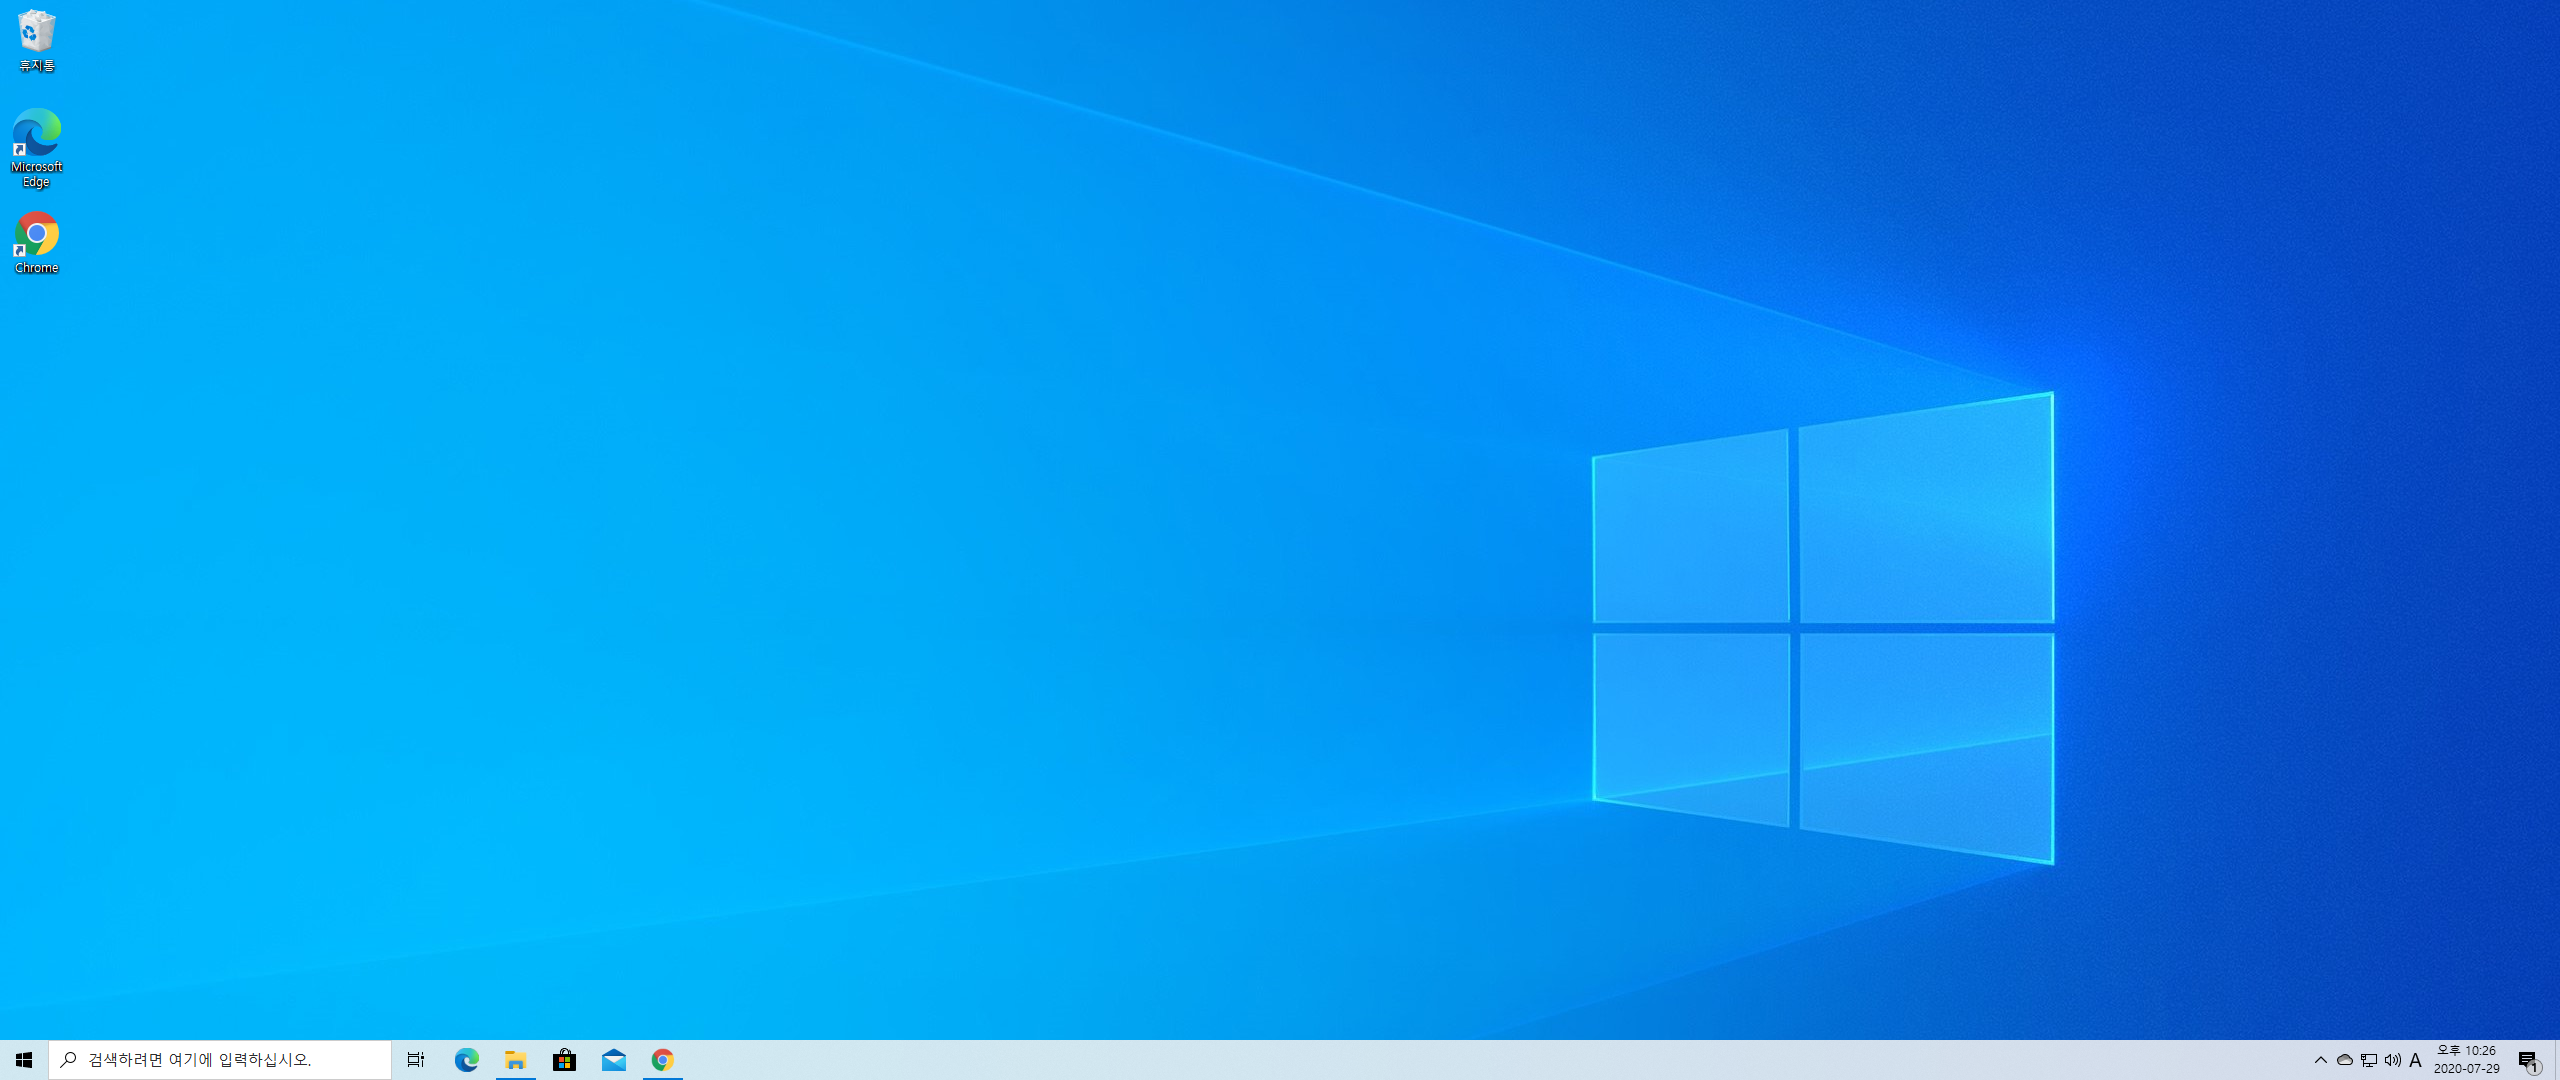The width and height of the screenshot is (2560, 1080).
Task: Open the Mail app from the taskbar
Action: click(614, 1060)
